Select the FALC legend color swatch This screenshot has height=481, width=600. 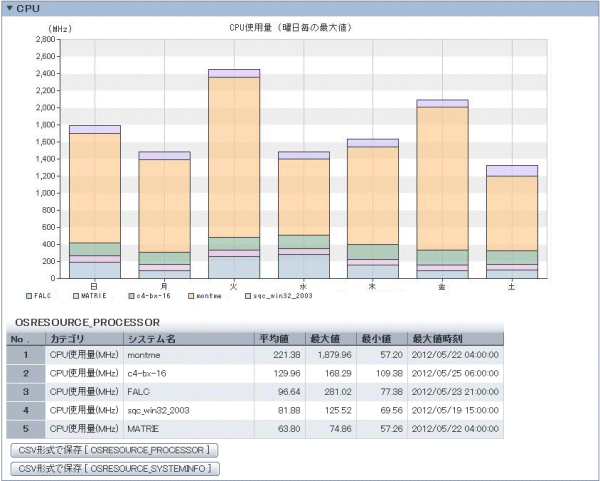click(x=30, y=297)
